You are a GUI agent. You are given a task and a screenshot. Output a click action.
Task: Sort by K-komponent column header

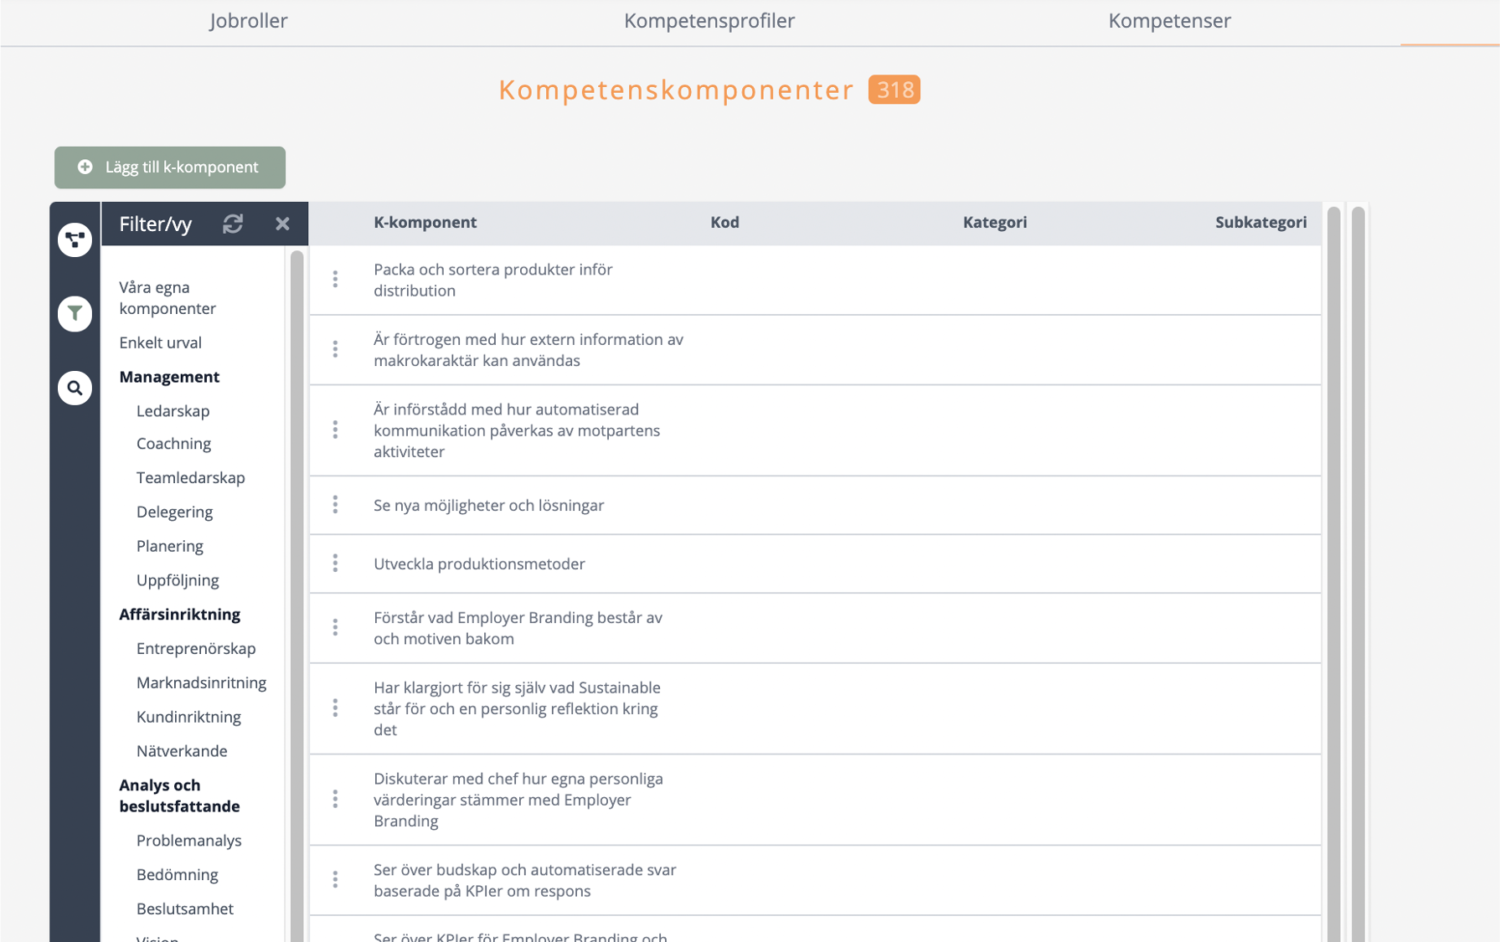click(425, 222)
